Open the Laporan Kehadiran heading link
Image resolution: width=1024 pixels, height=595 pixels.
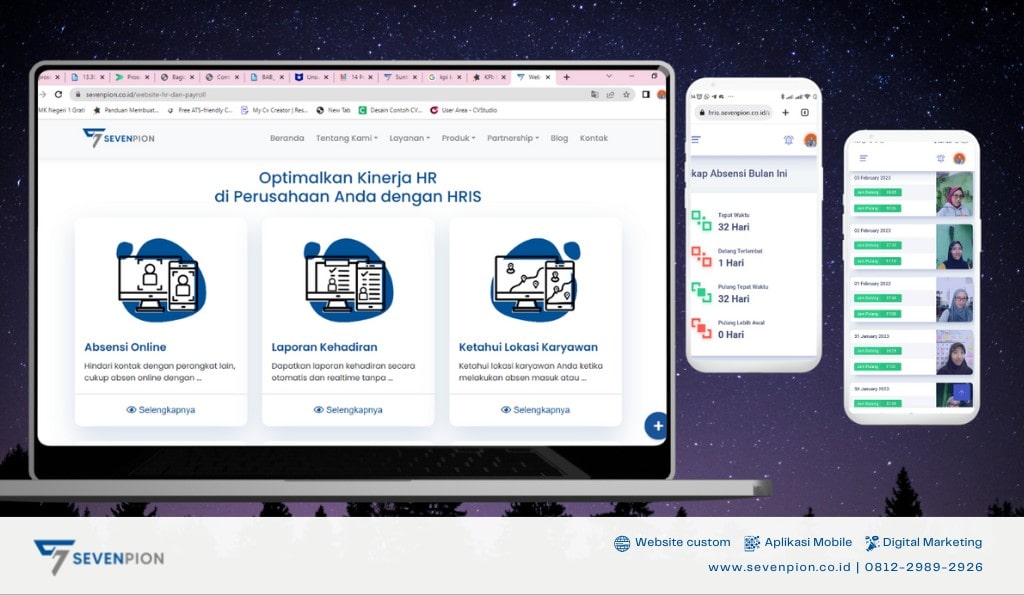[x=324, y=347]
